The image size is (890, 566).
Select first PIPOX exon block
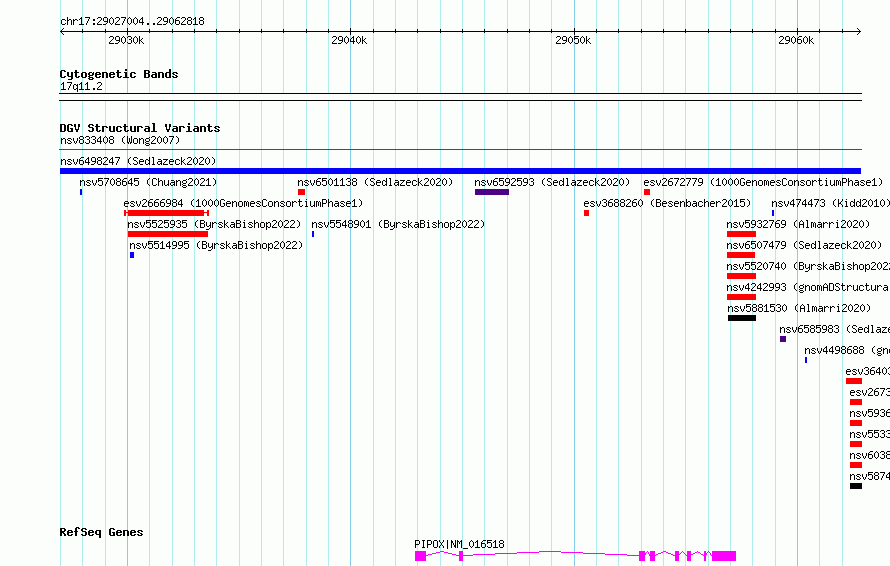pos(420,556)
